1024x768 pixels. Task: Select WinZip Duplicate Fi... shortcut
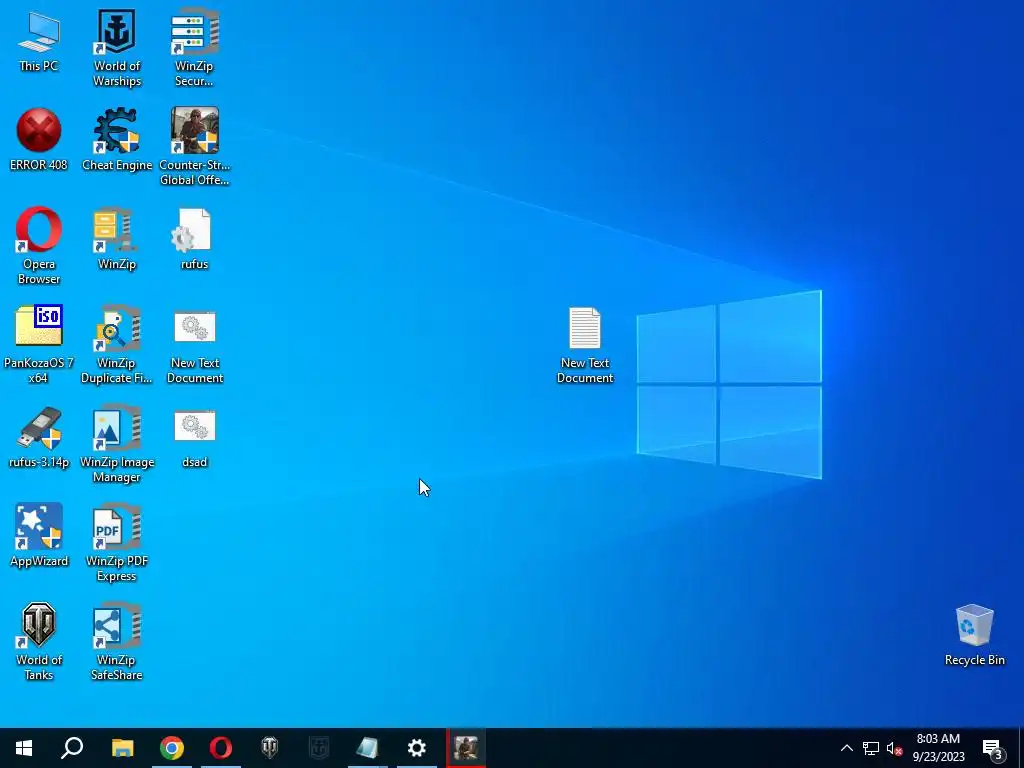tap(117, 345)
